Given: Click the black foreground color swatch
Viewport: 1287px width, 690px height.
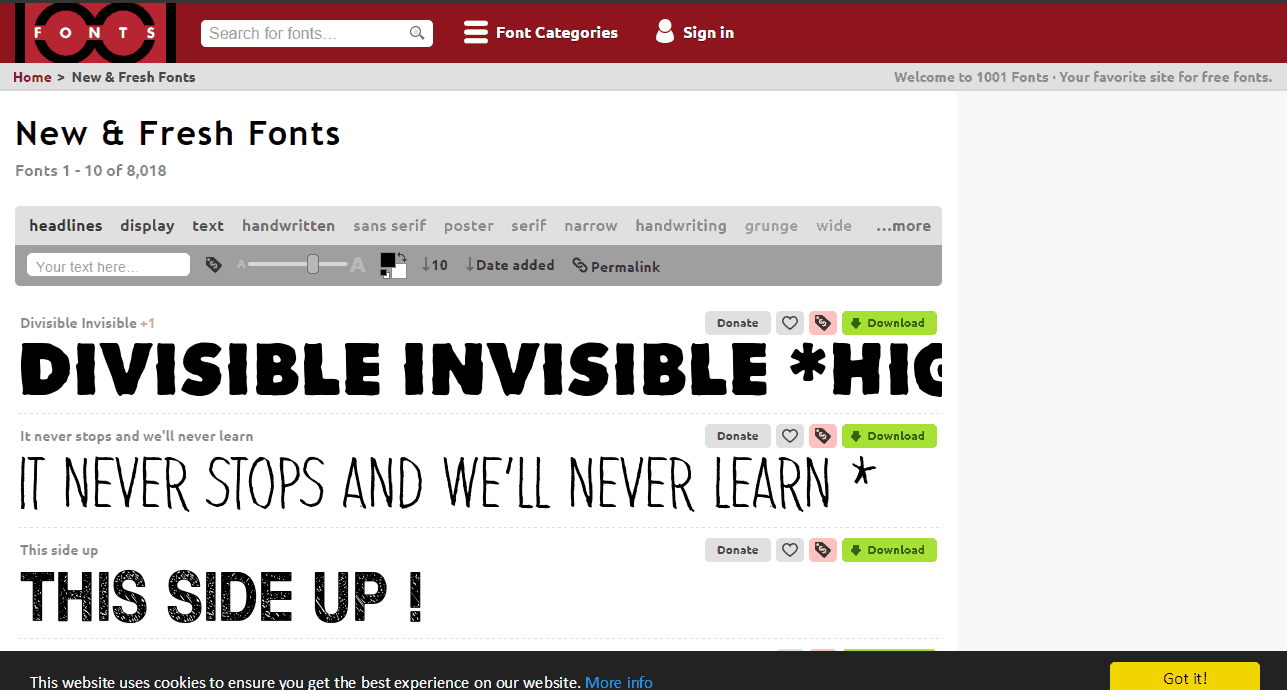Looking at the screenshot, I should point(387,260).
